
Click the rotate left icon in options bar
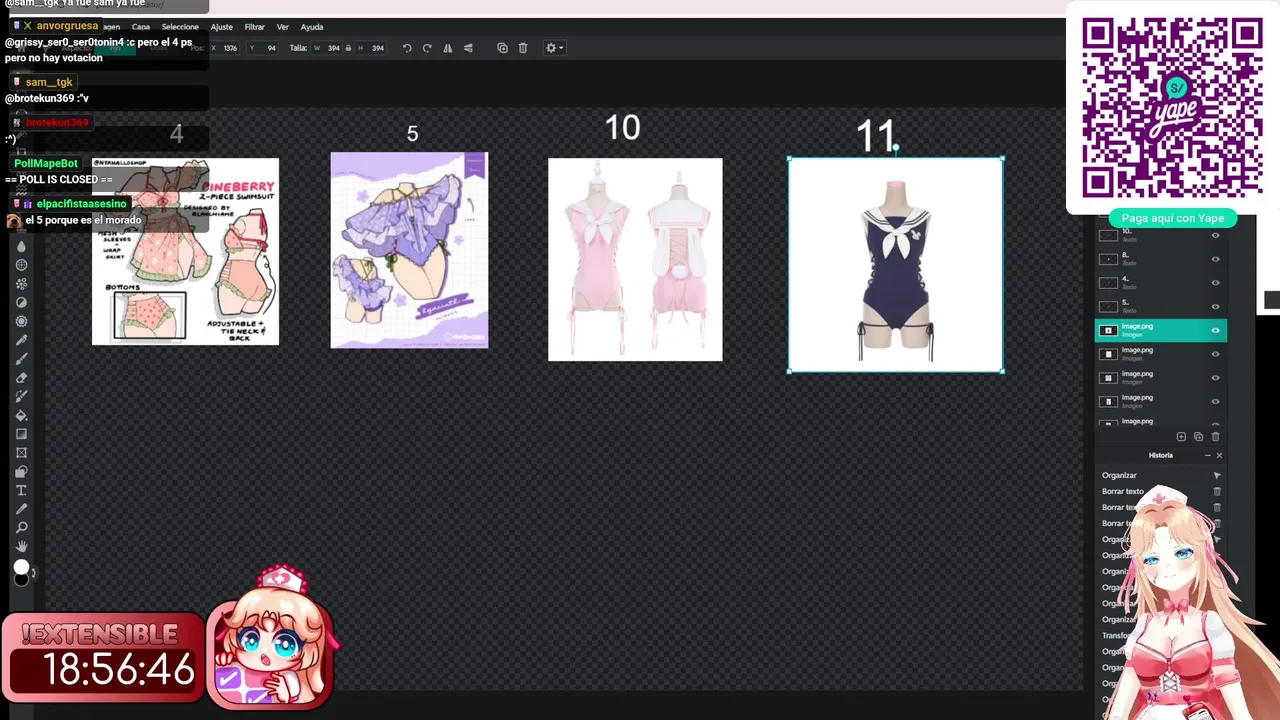pos(407,48)
